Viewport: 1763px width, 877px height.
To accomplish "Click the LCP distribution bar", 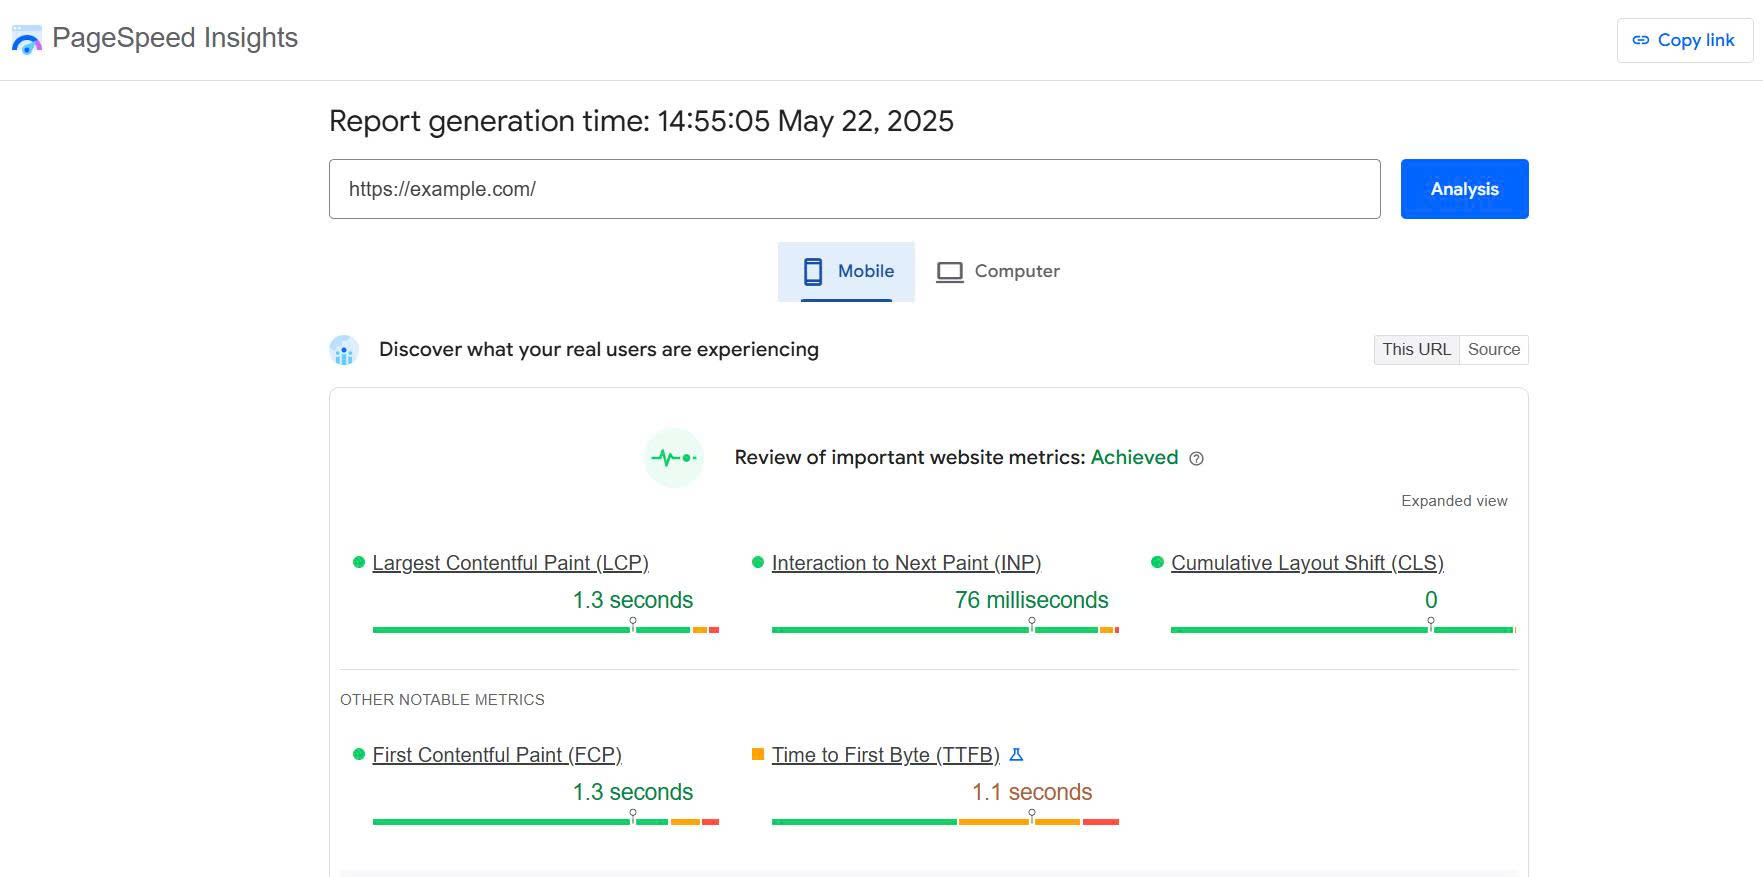I will [546, 629].
